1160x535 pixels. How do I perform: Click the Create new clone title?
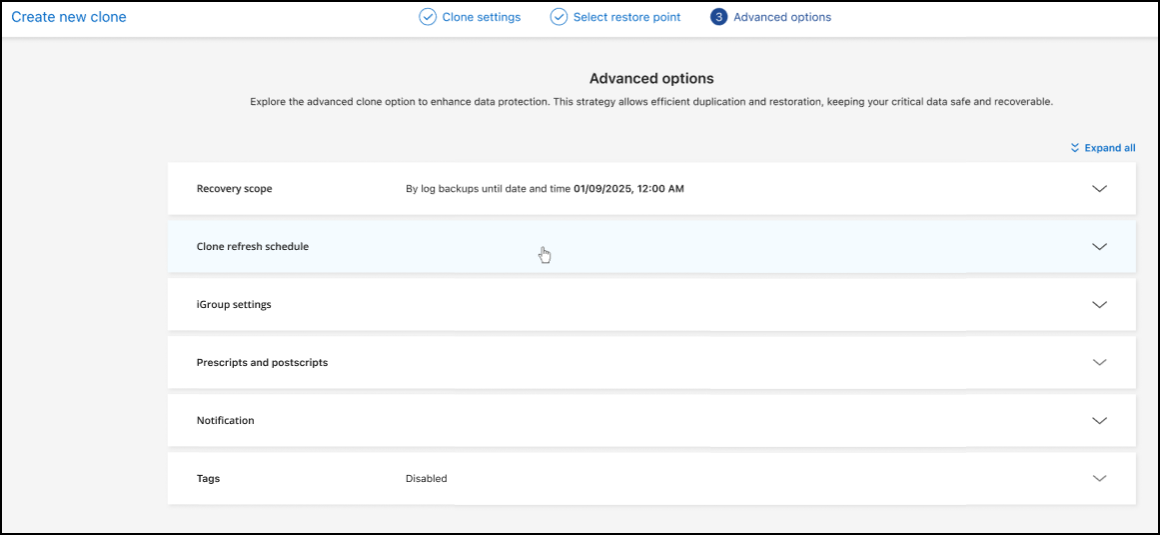click(x=69, y=17)
